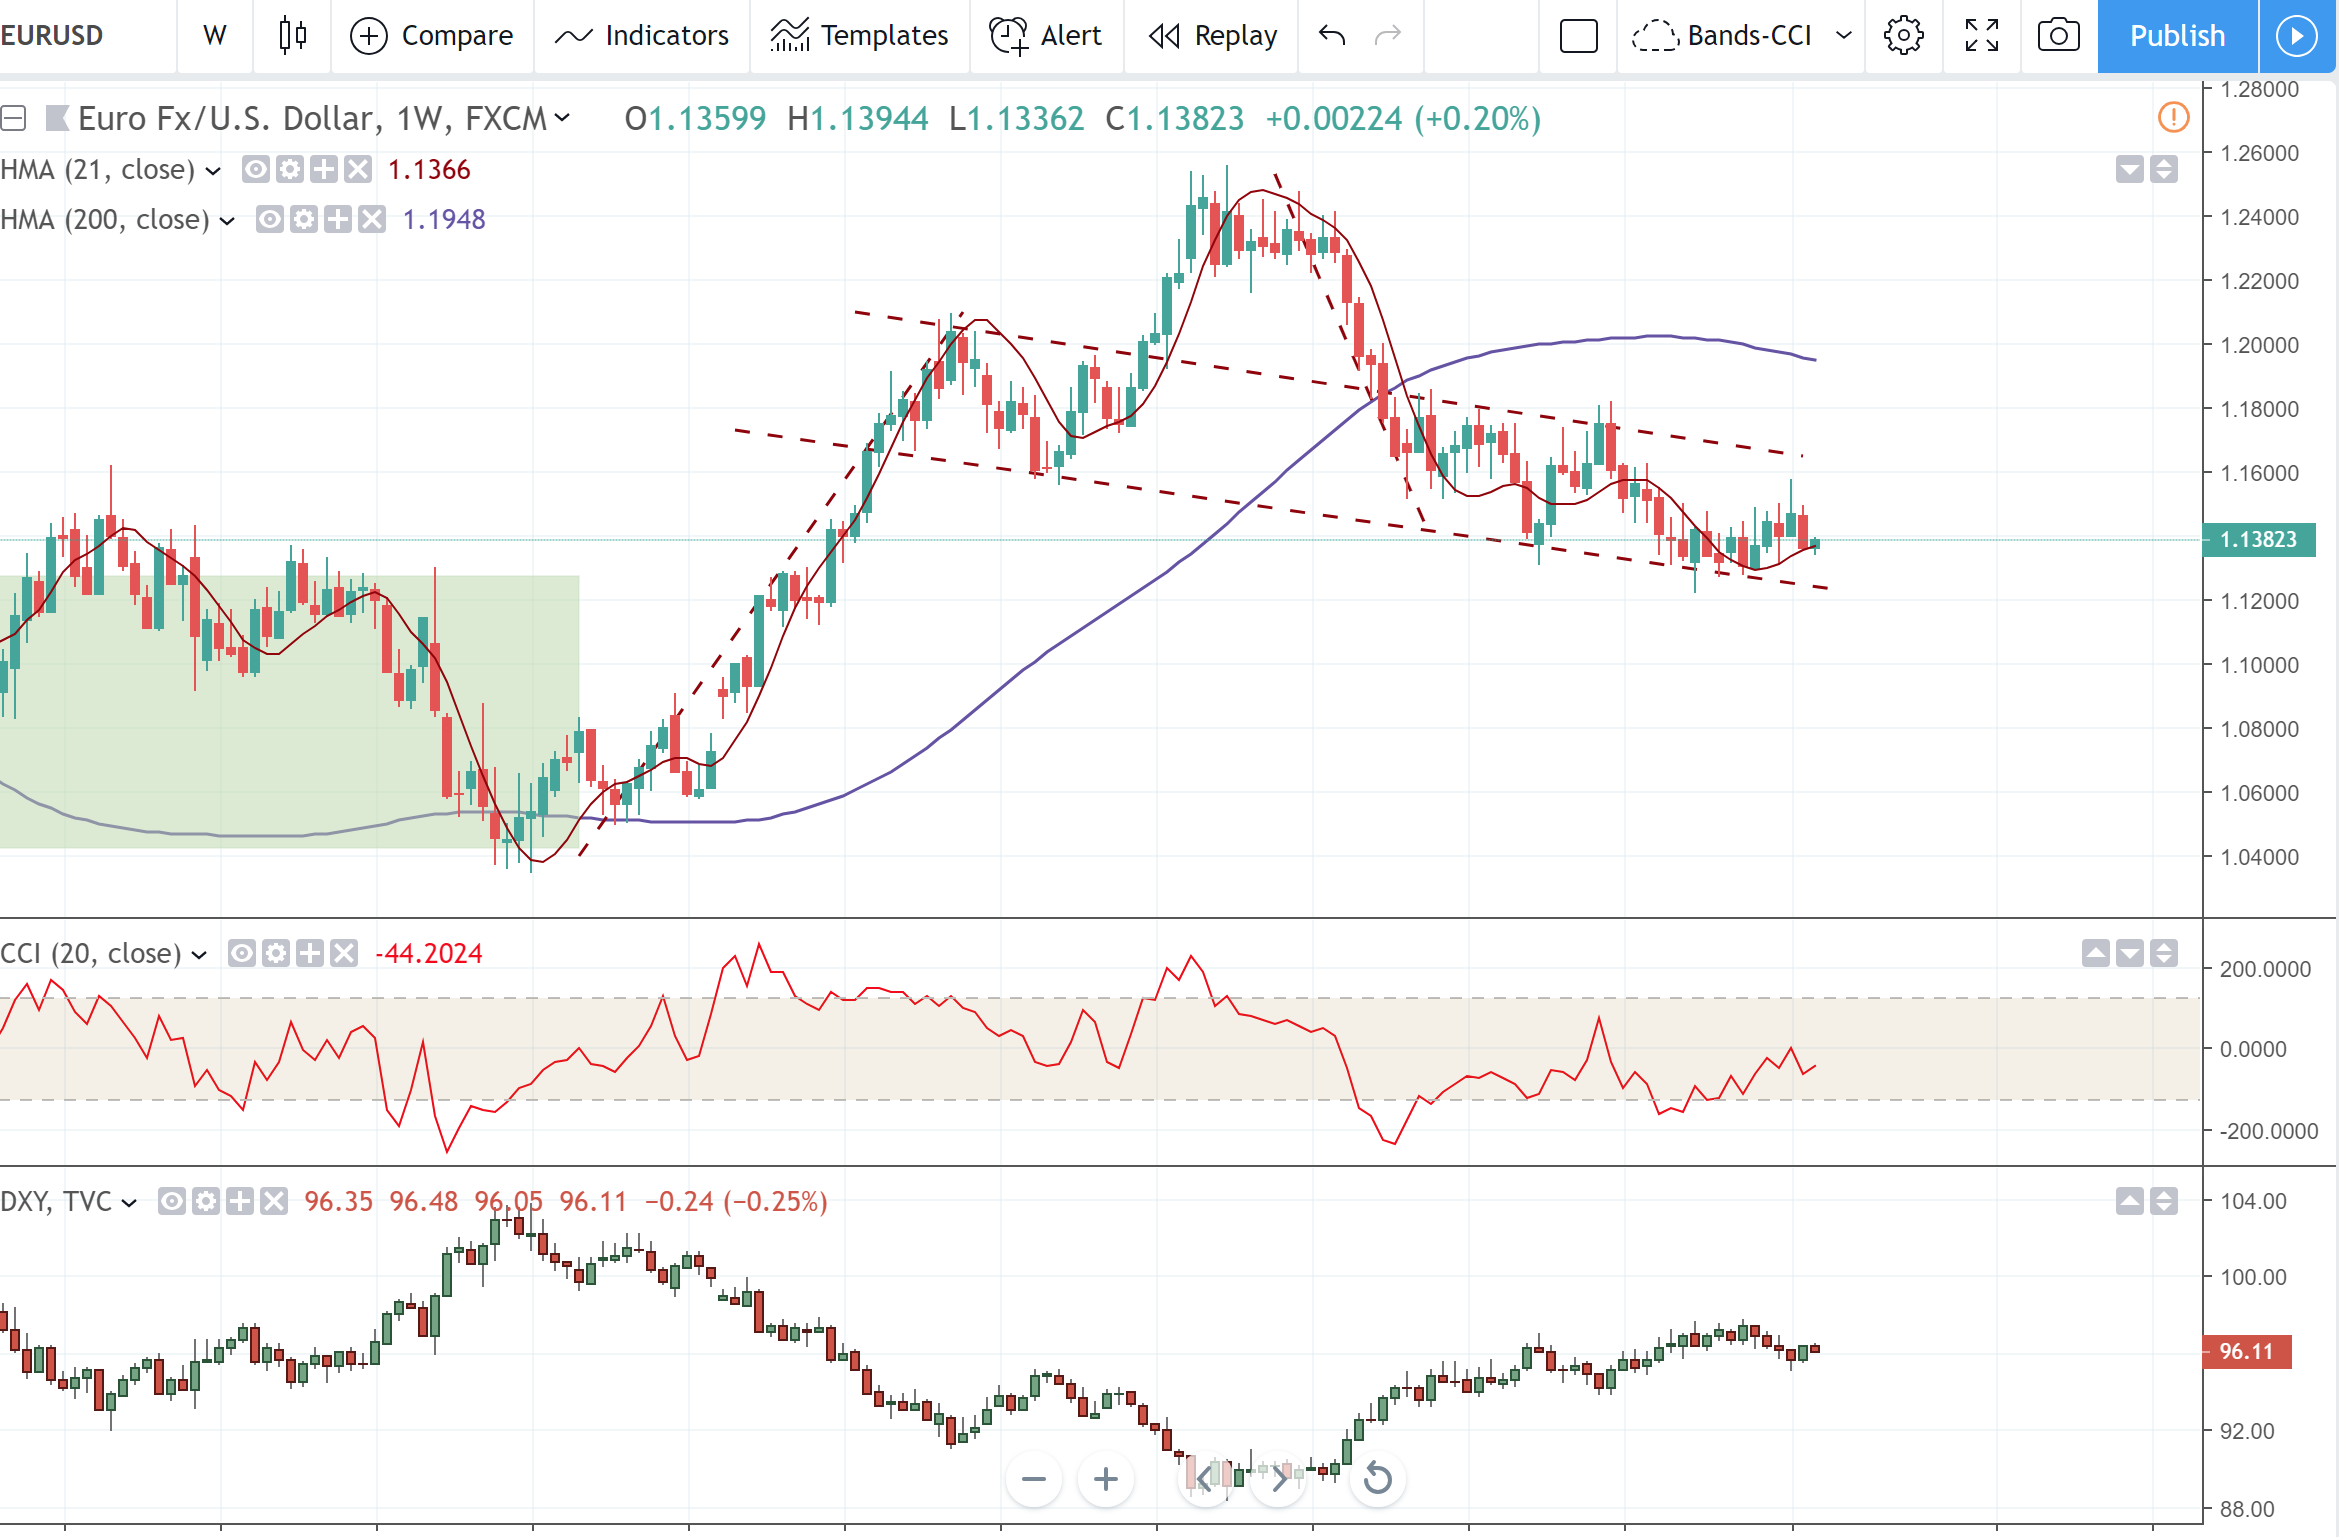The height and width of the screenshot is (1537, 2339).
Task: Expand DXY, TVC dropdown arrow
Action: (129, 1203)
